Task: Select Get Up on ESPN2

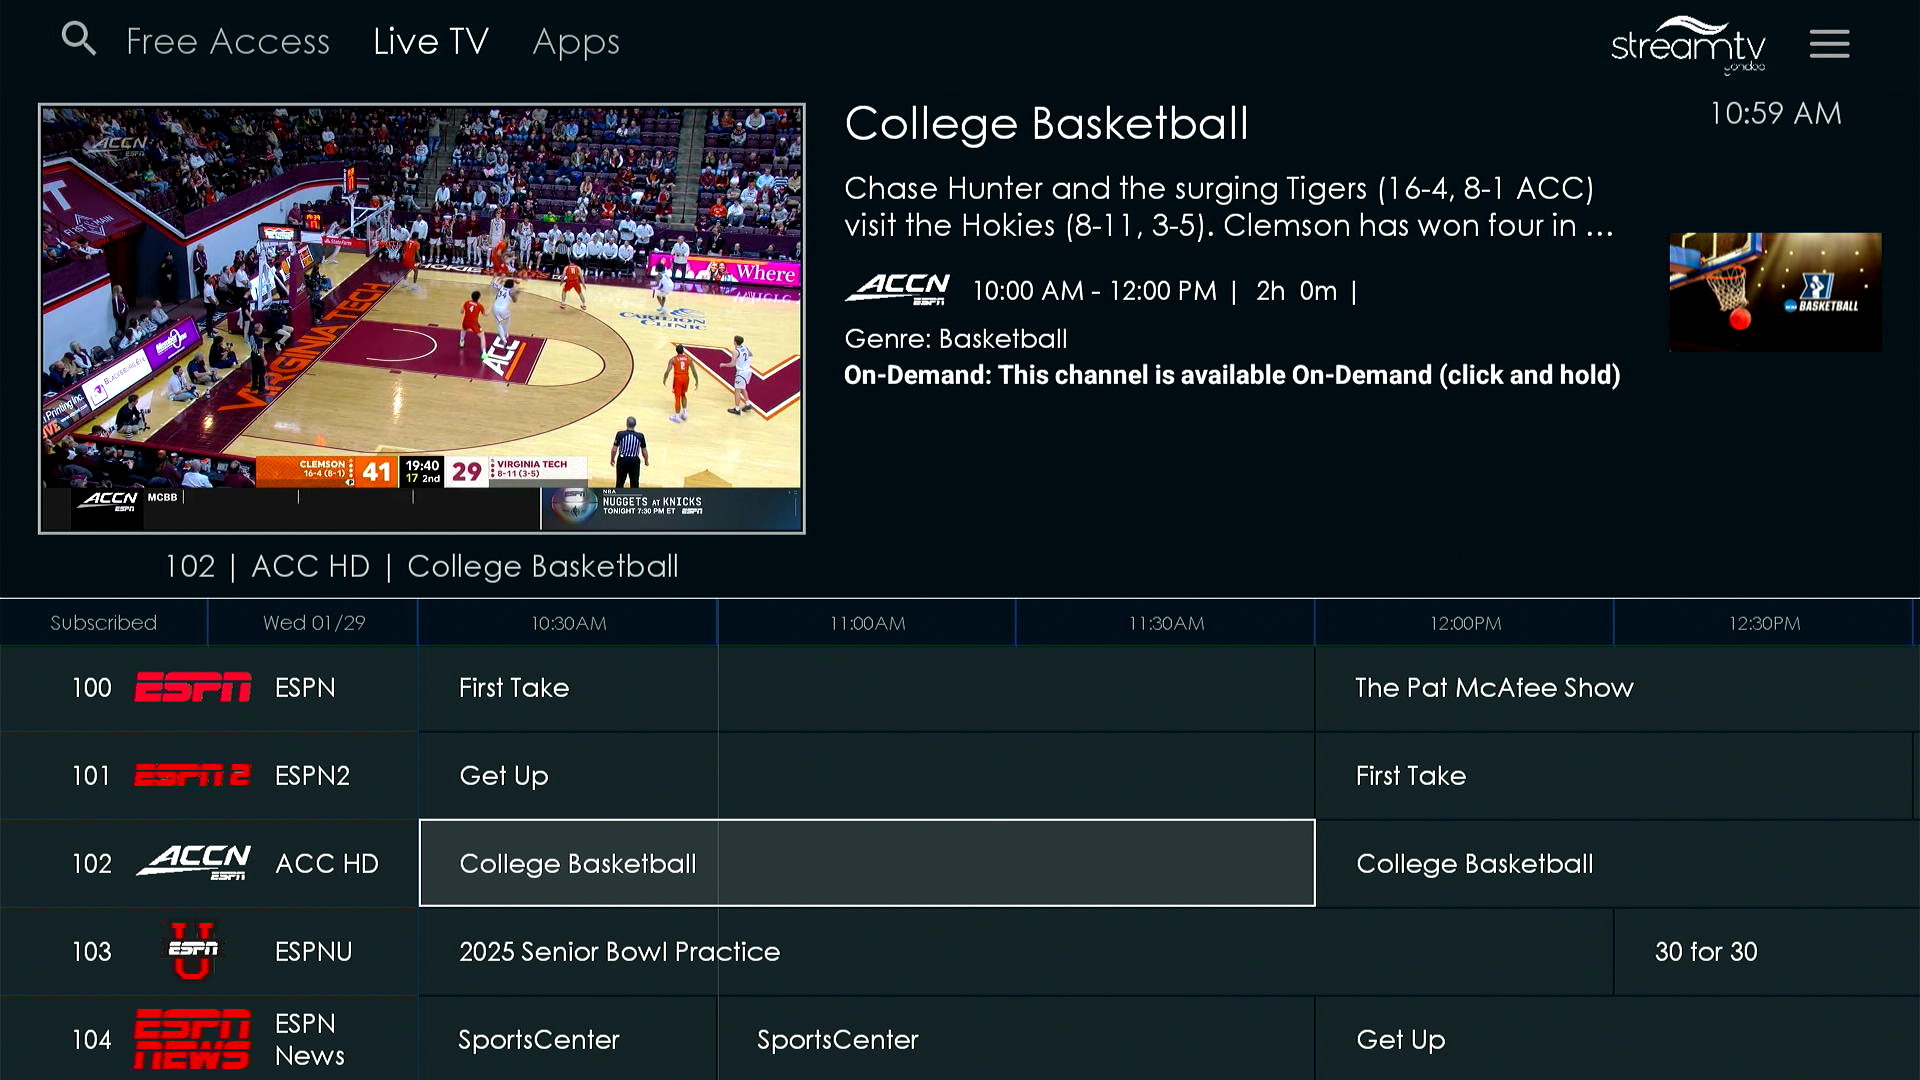Action: (867, 776)
